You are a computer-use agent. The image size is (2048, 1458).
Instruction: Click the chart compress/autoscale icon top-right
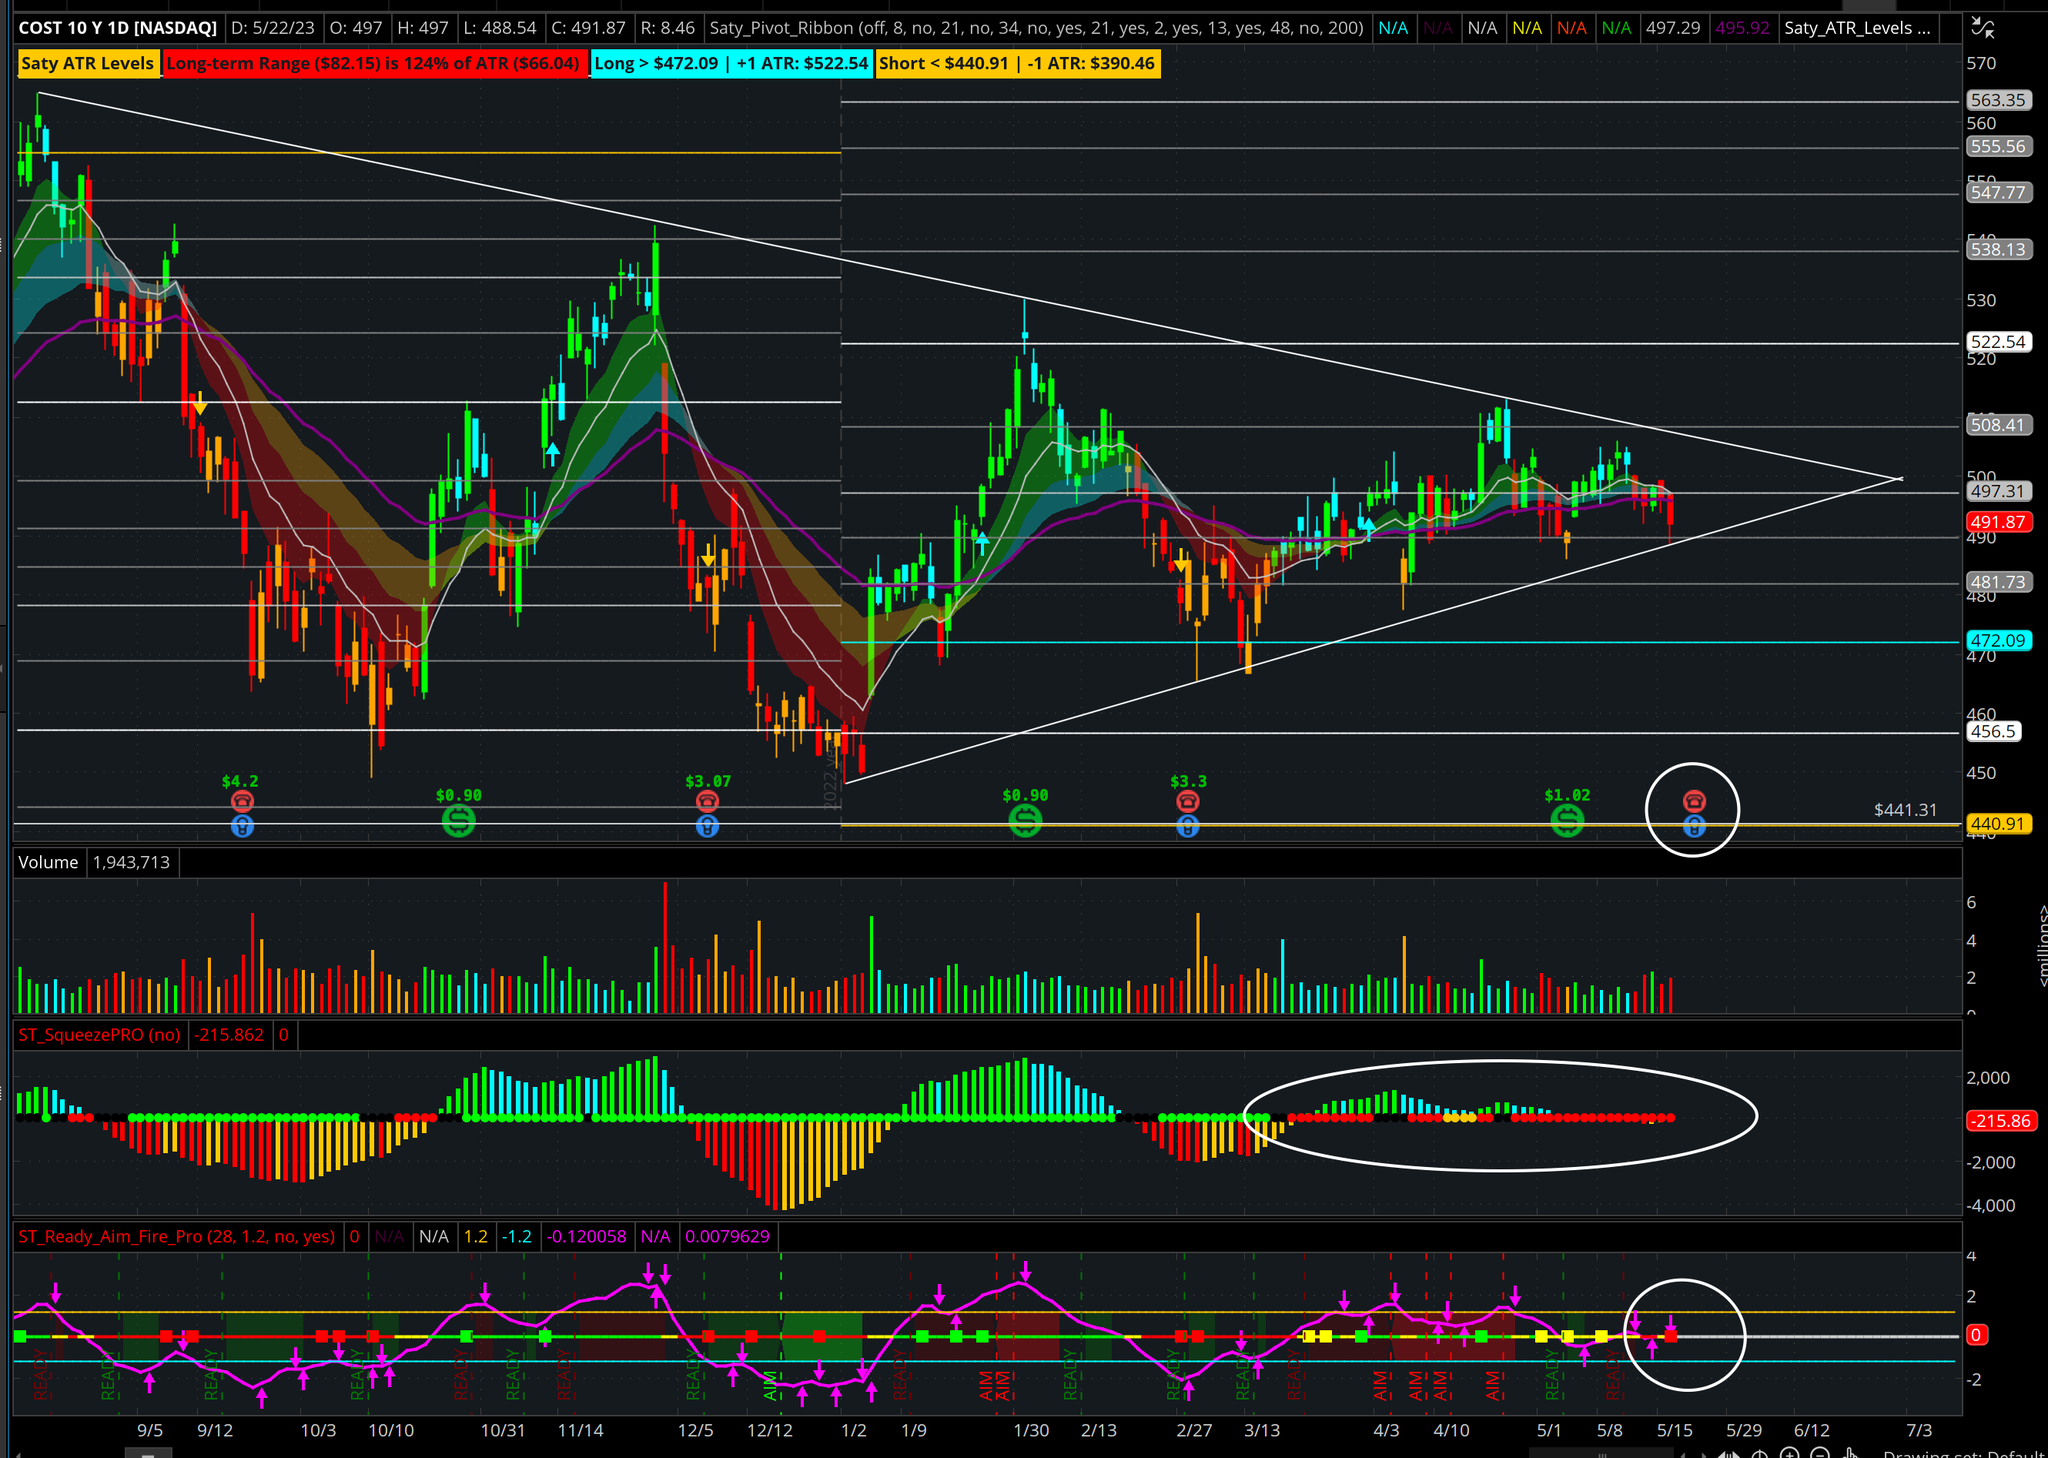(1983, 29)
